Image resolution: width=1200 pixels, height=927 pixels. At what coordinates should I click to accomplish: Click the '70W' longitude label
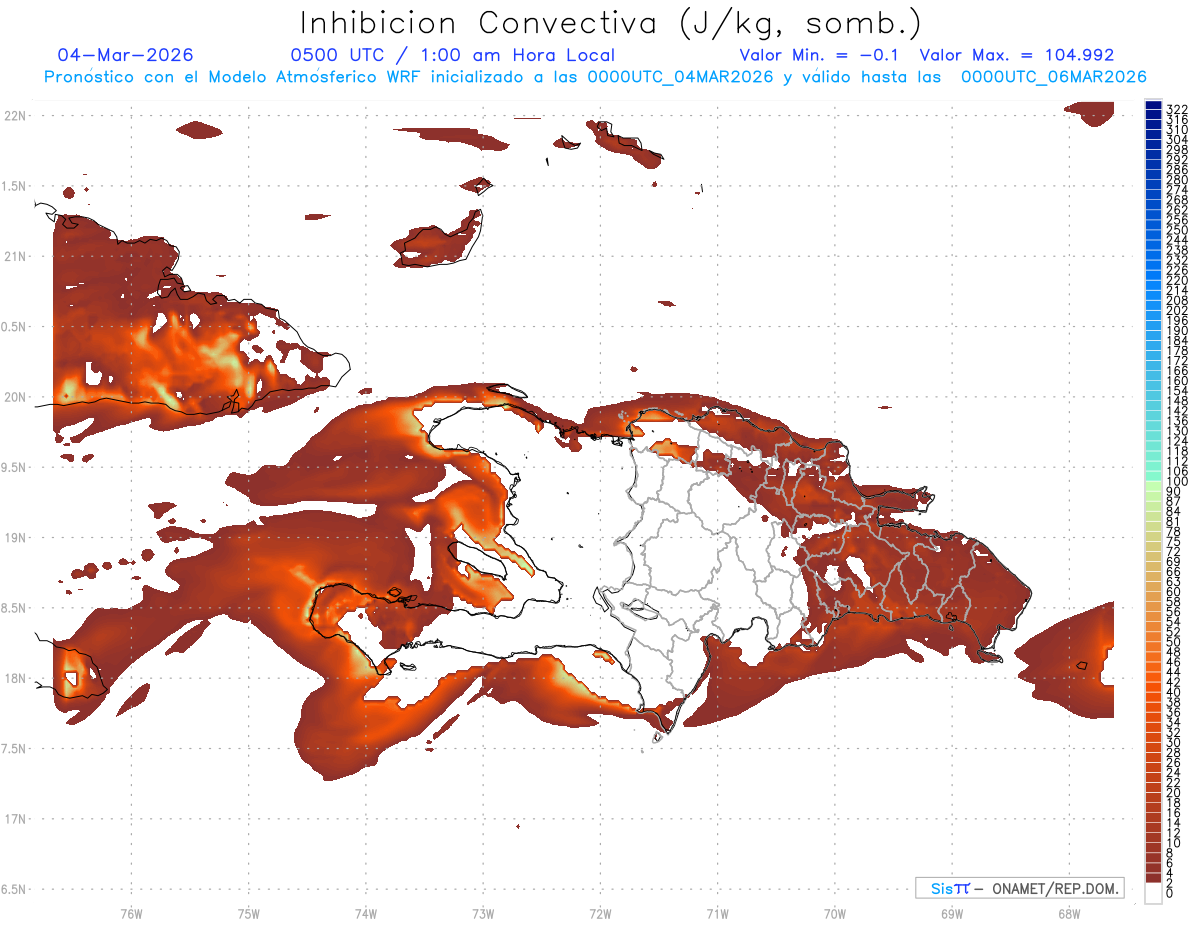point(834,912)
